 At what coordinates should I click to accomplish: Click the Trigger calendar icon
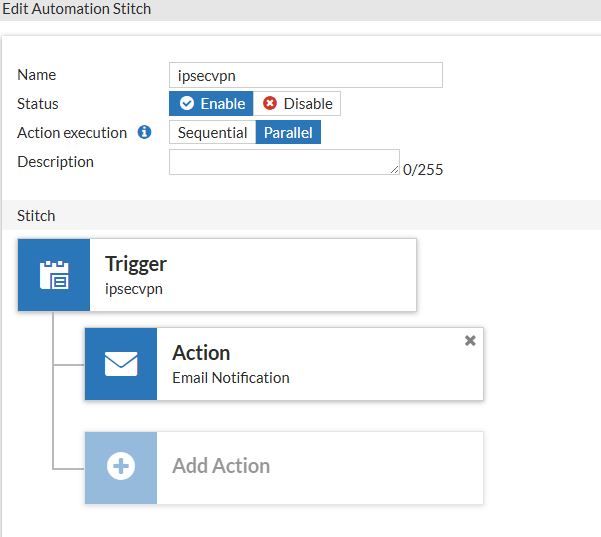[54, 275]
